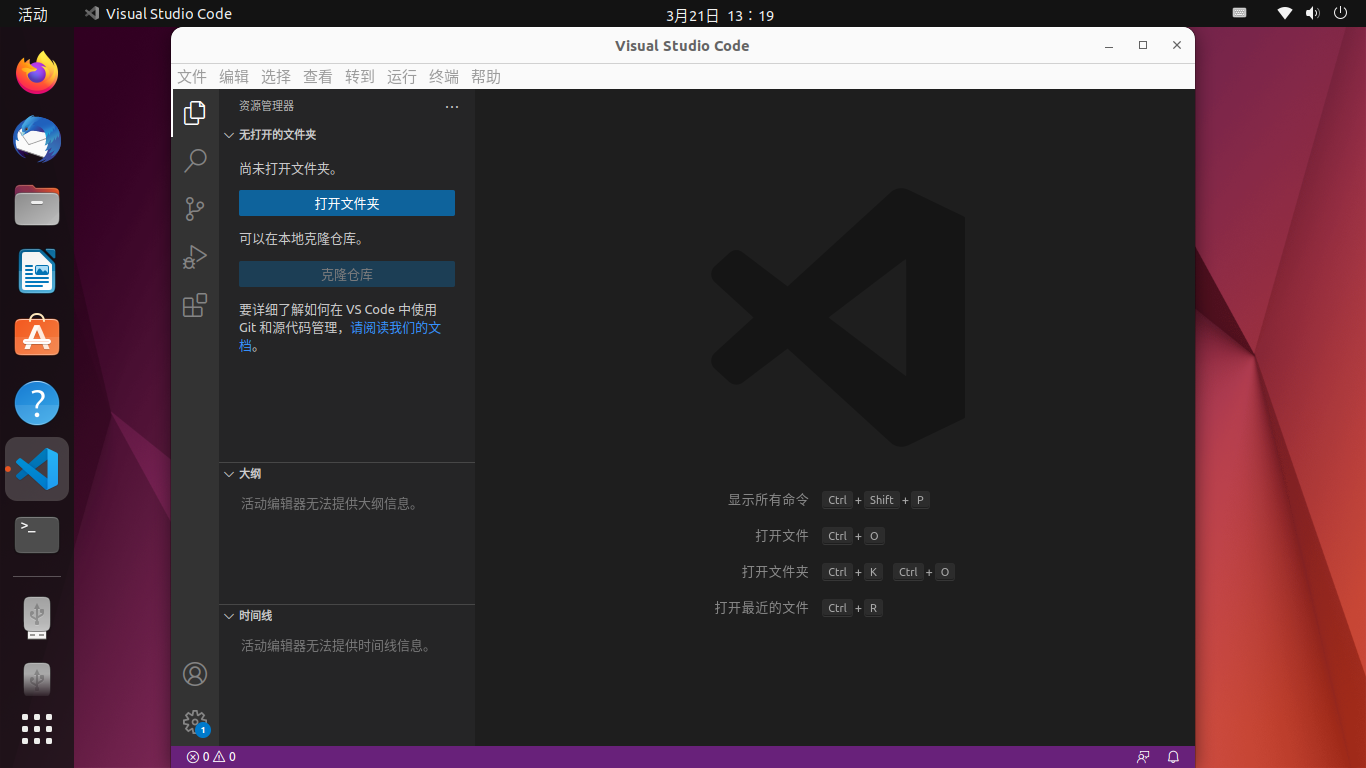Click the feedback icon in the status bar
This screenshot has height=768, width=1366.
pyautogui.click(x=1143, y=757)
